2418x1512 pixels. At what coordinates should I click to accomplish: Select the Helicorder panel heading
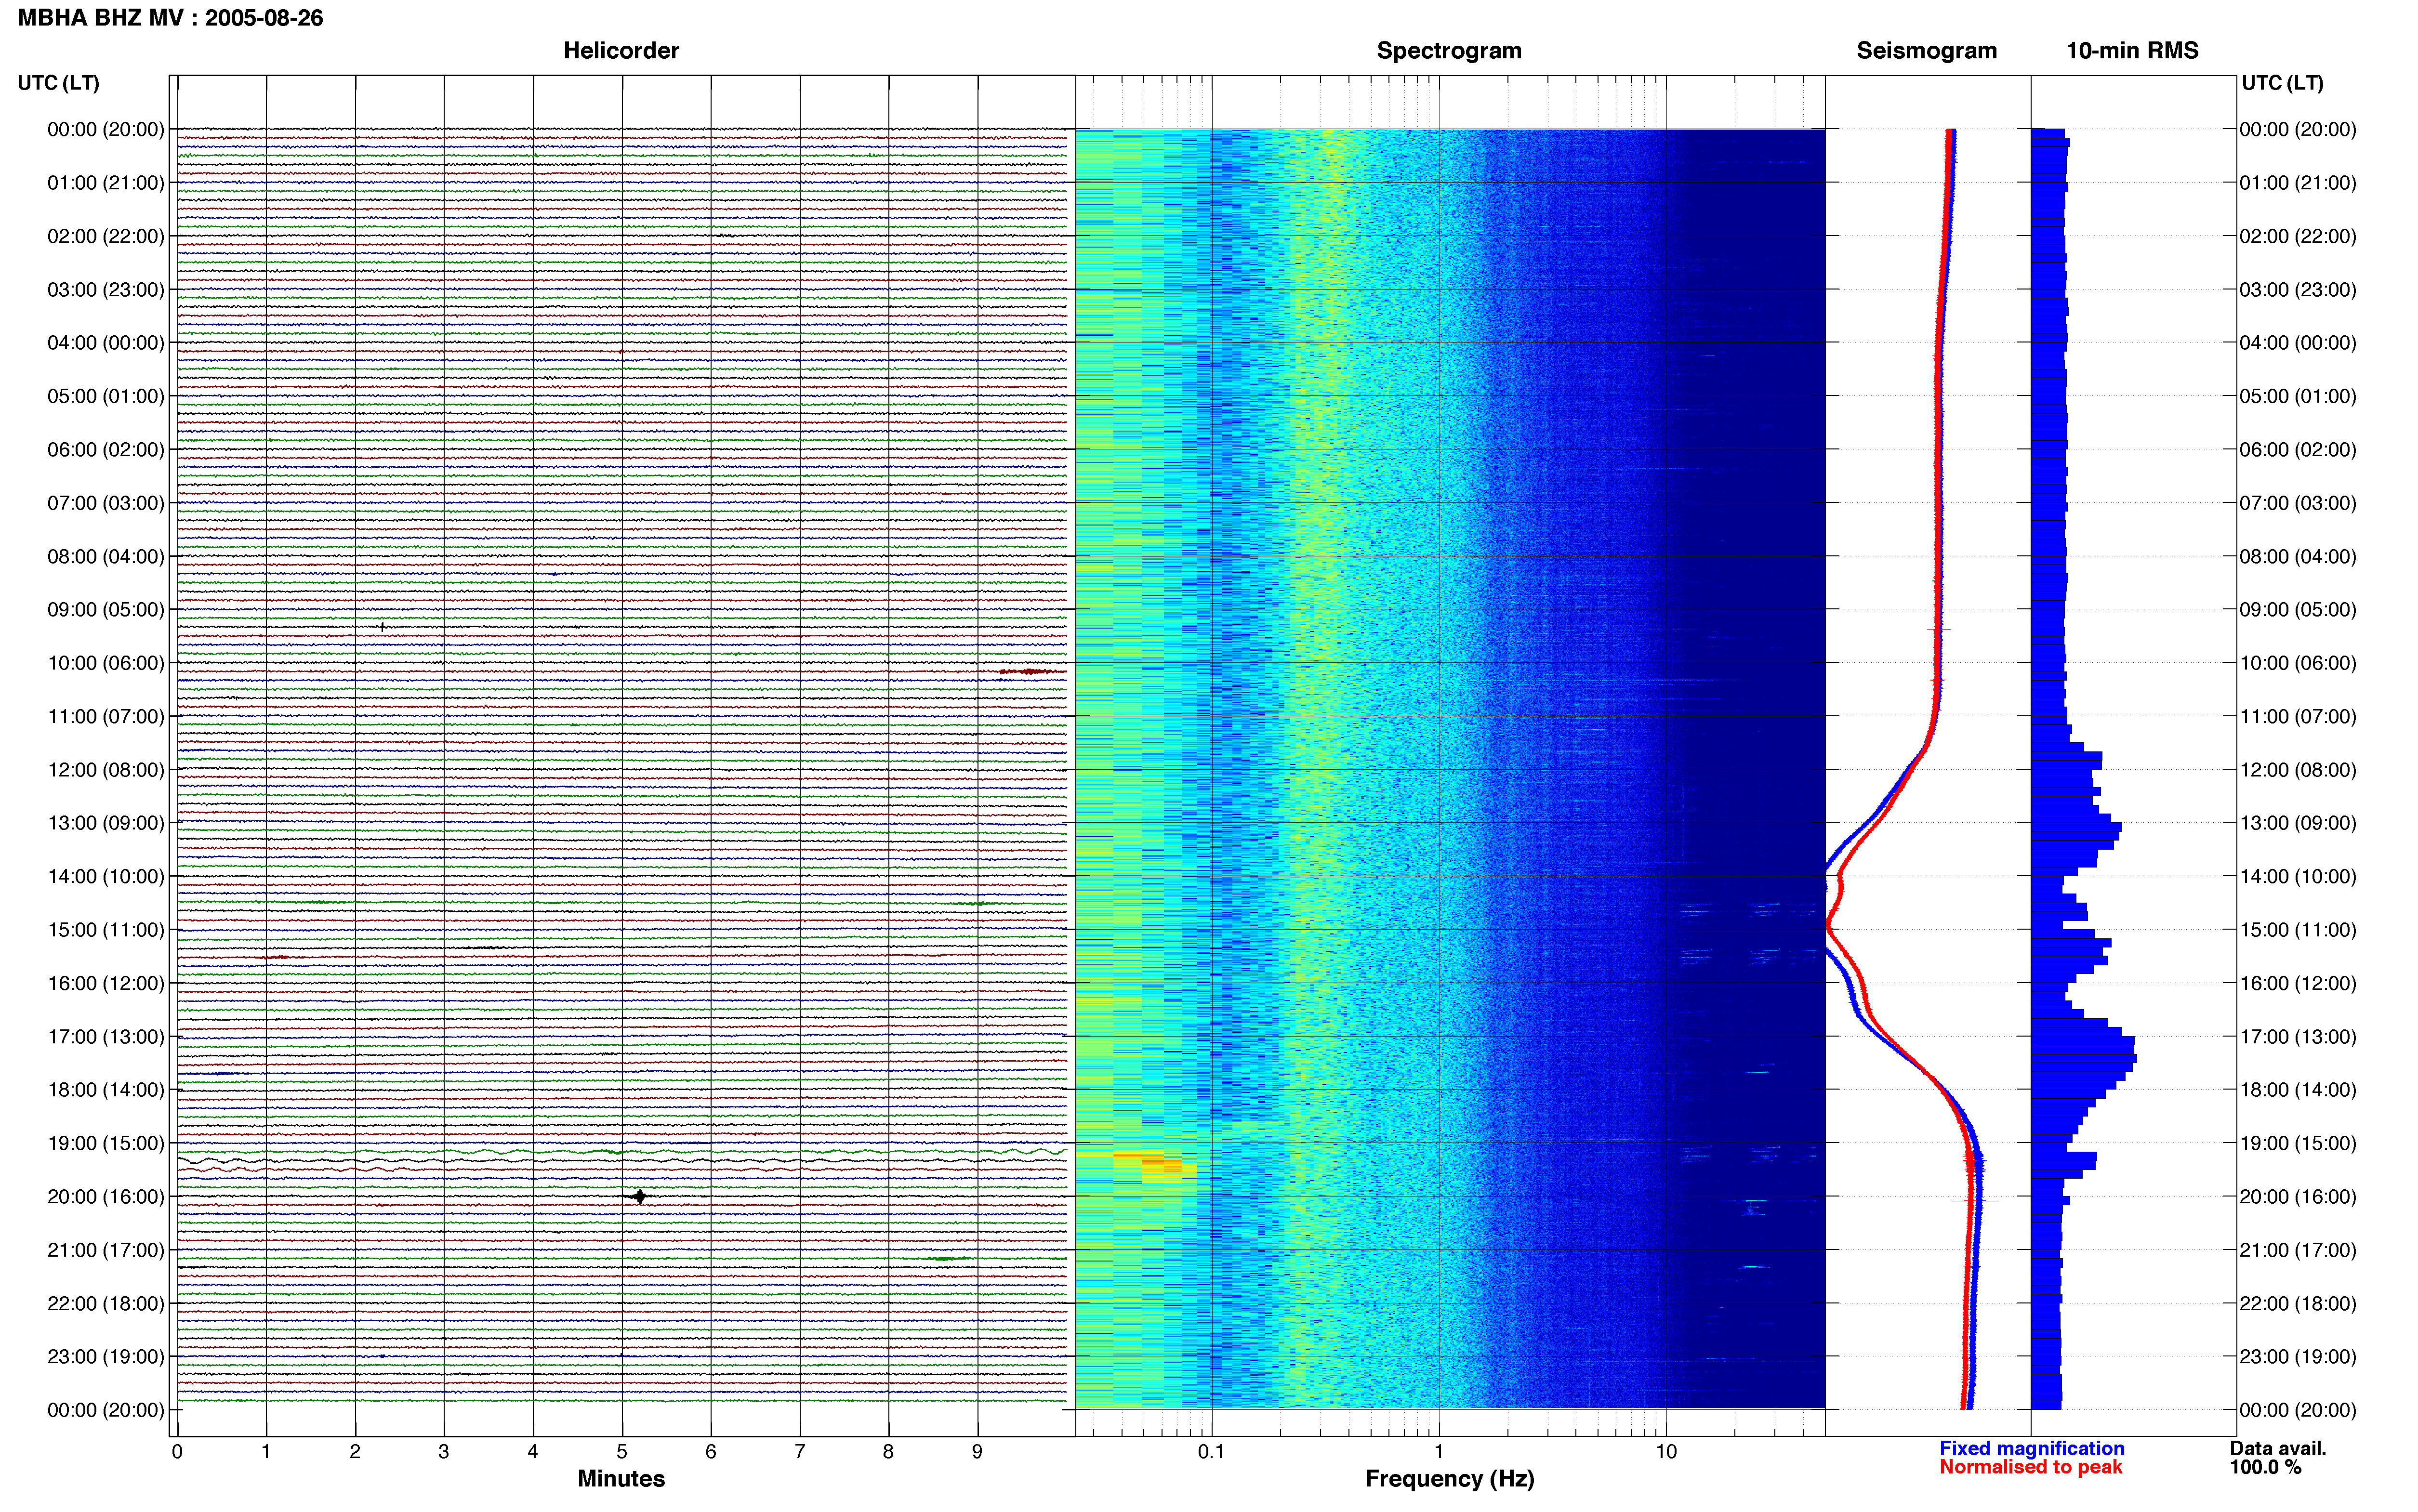coord(621,51)
